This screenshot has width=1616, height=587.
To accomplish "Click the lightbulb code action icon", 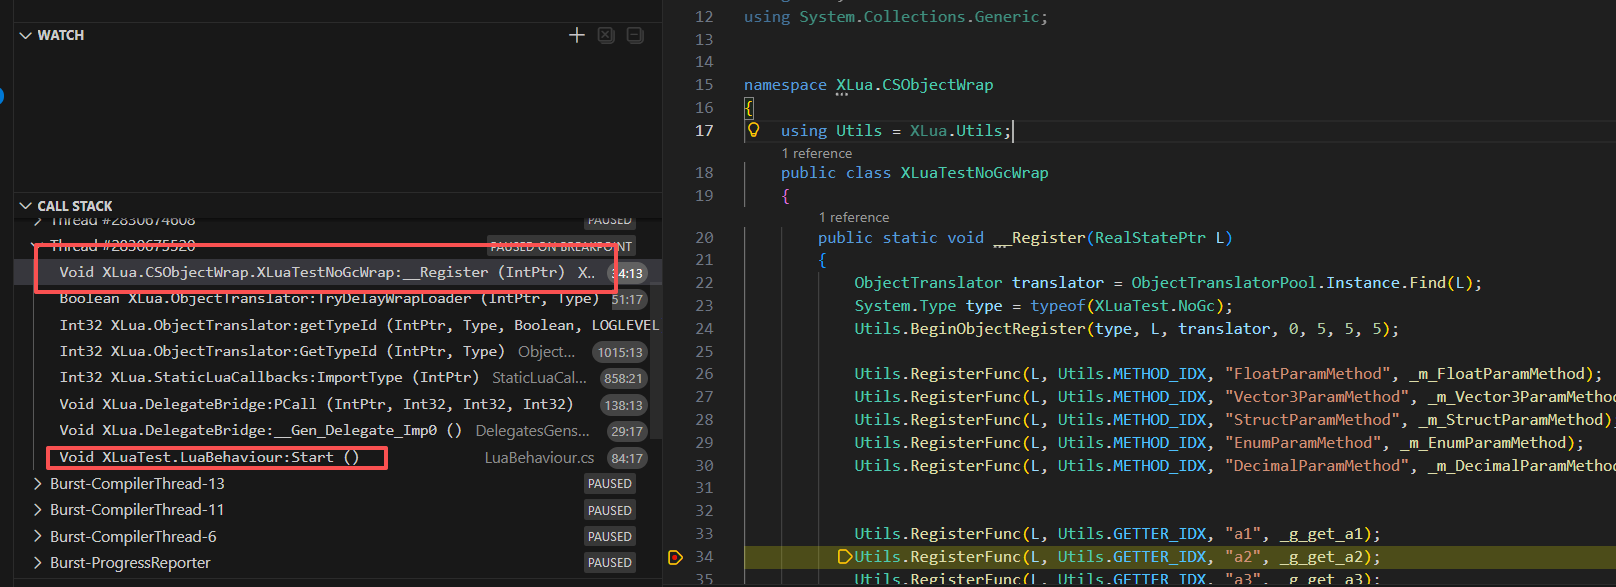I will point(754,130).
